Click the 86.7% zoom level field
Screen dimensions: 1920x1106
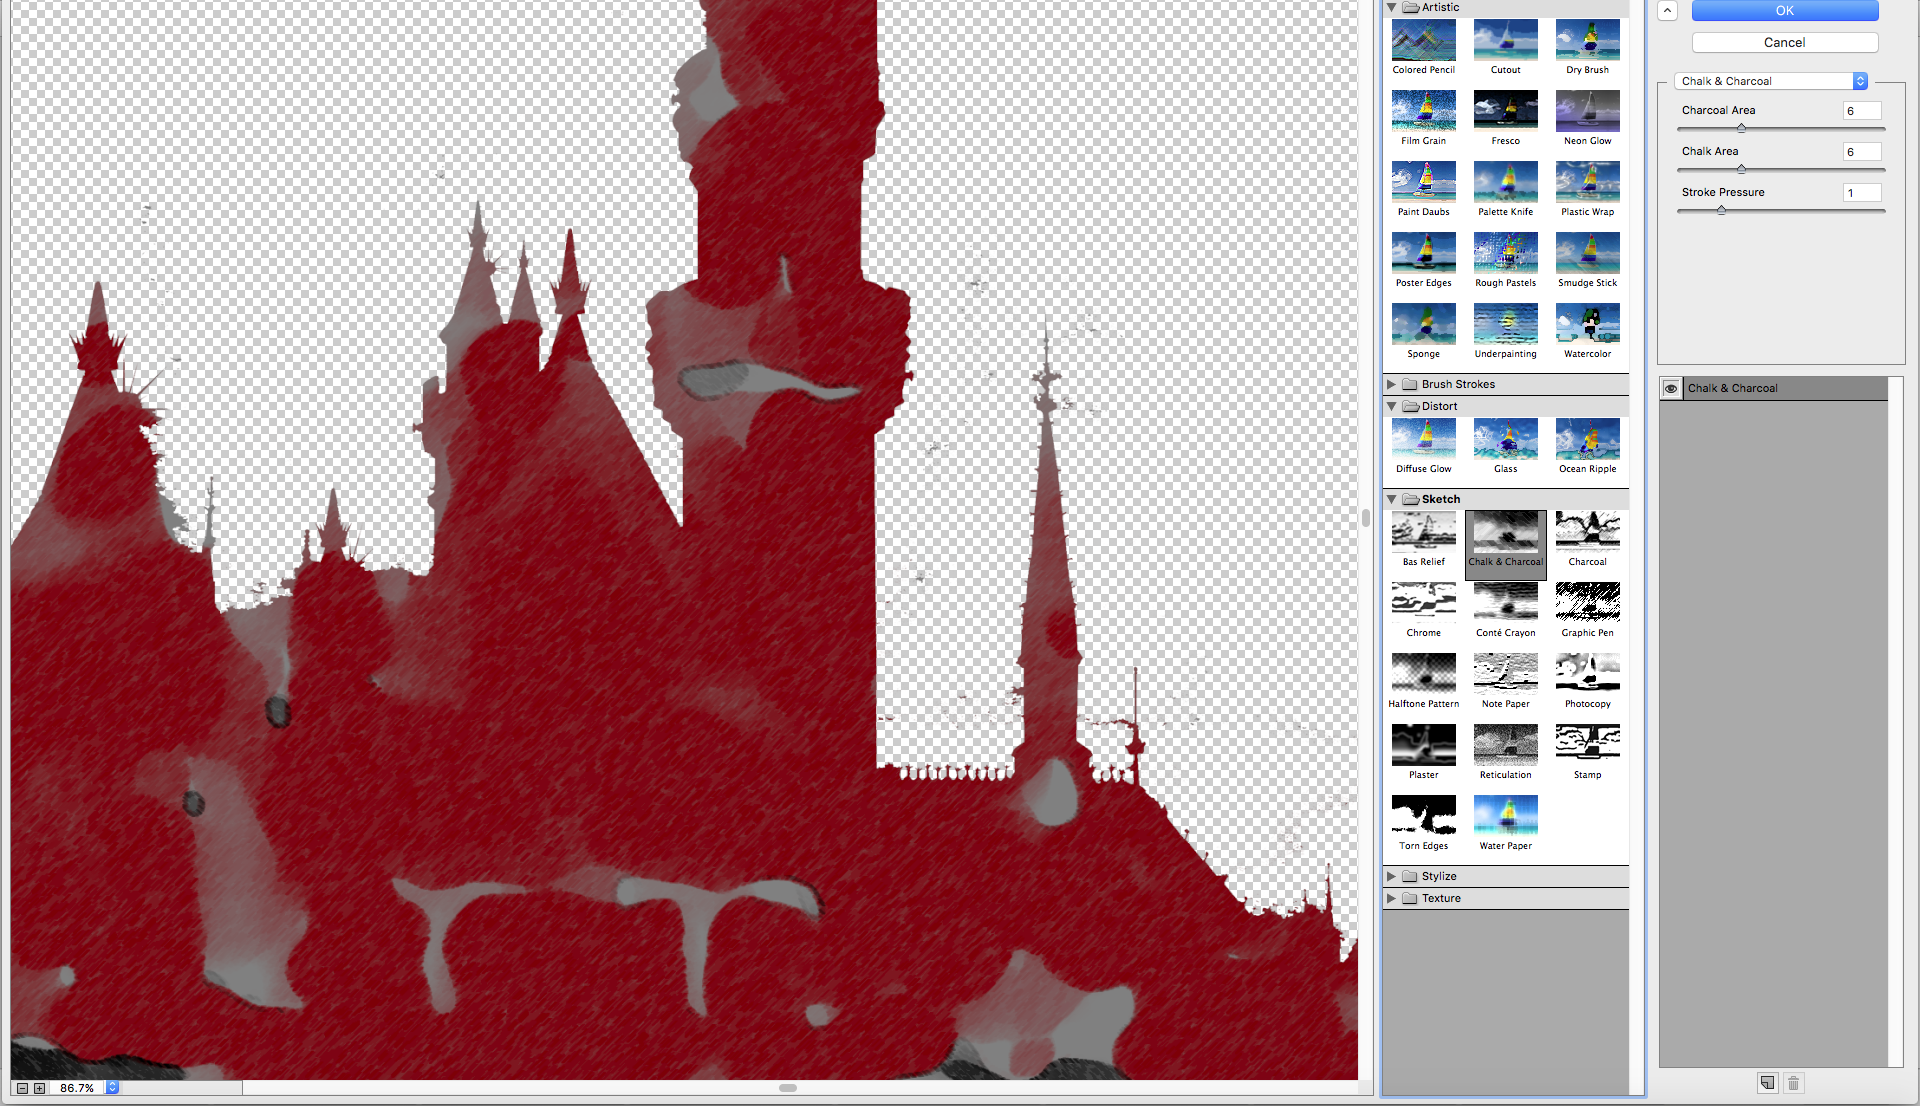[76, 1088]
